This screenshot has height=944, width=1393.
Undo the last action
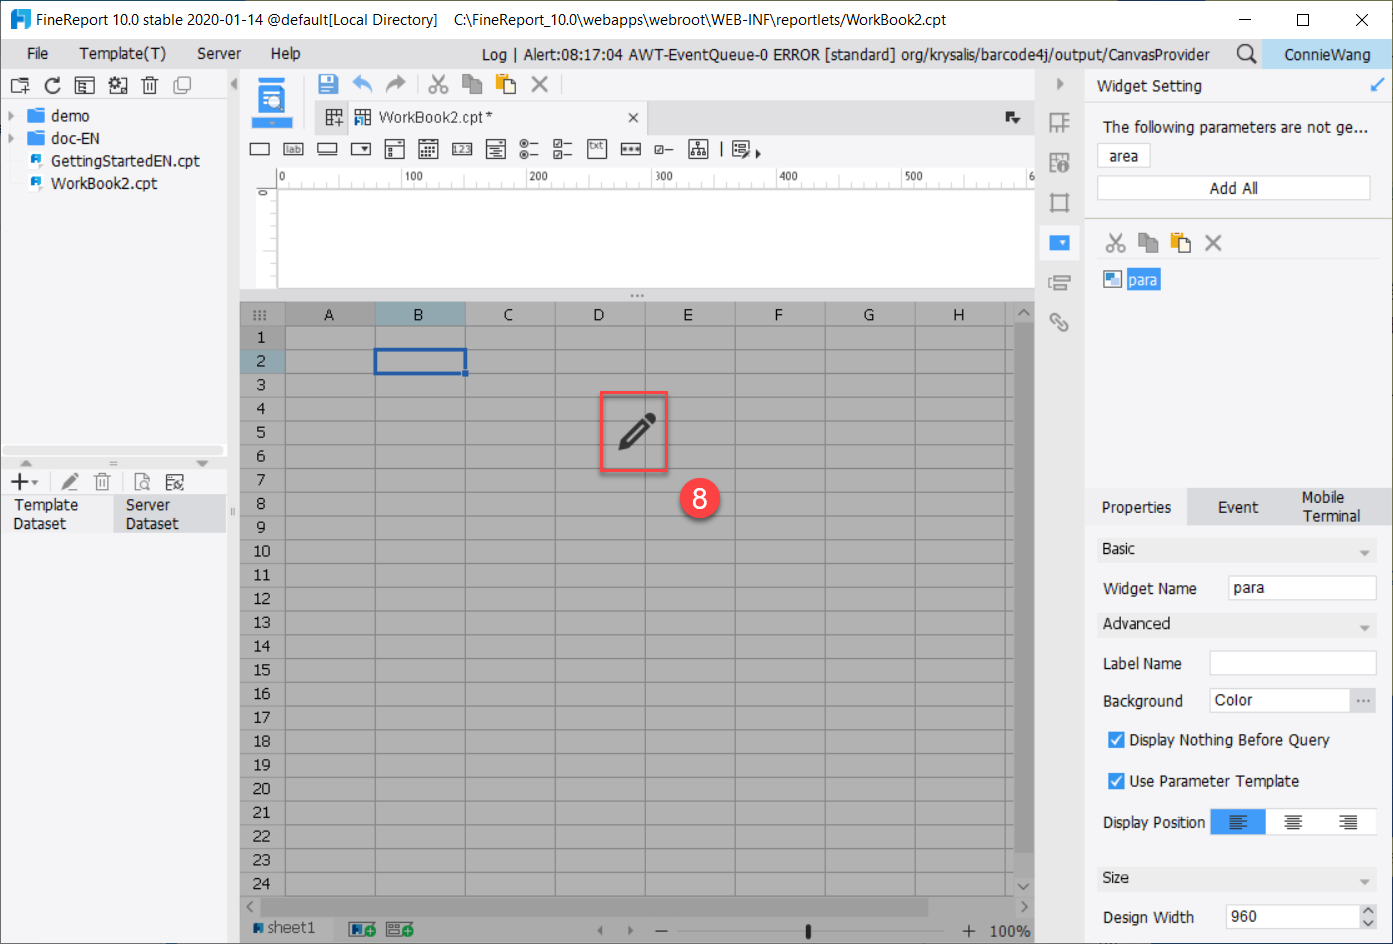pos(362,84)
